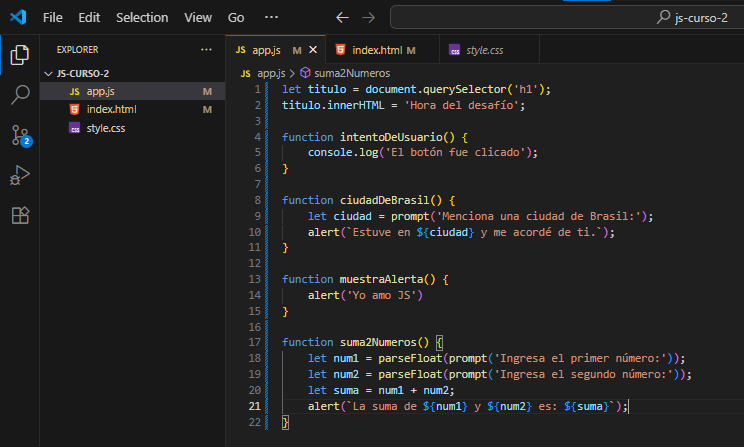Click the M status badge beside index.html in Explorer
Viewport: 744px width, 447px height.
point(207,110)
